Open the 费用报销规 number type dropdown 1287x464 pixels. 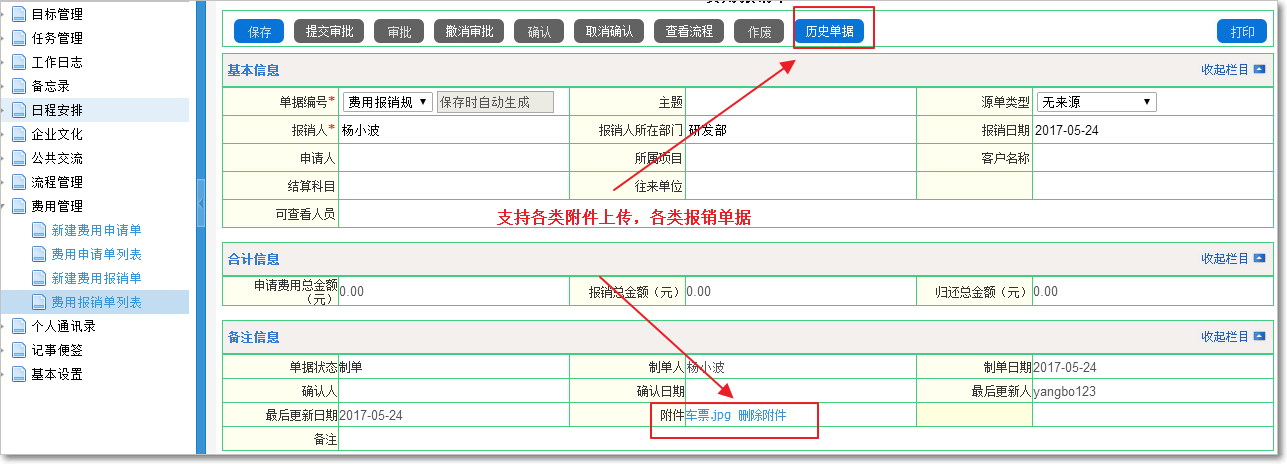[x=388, y=102]
